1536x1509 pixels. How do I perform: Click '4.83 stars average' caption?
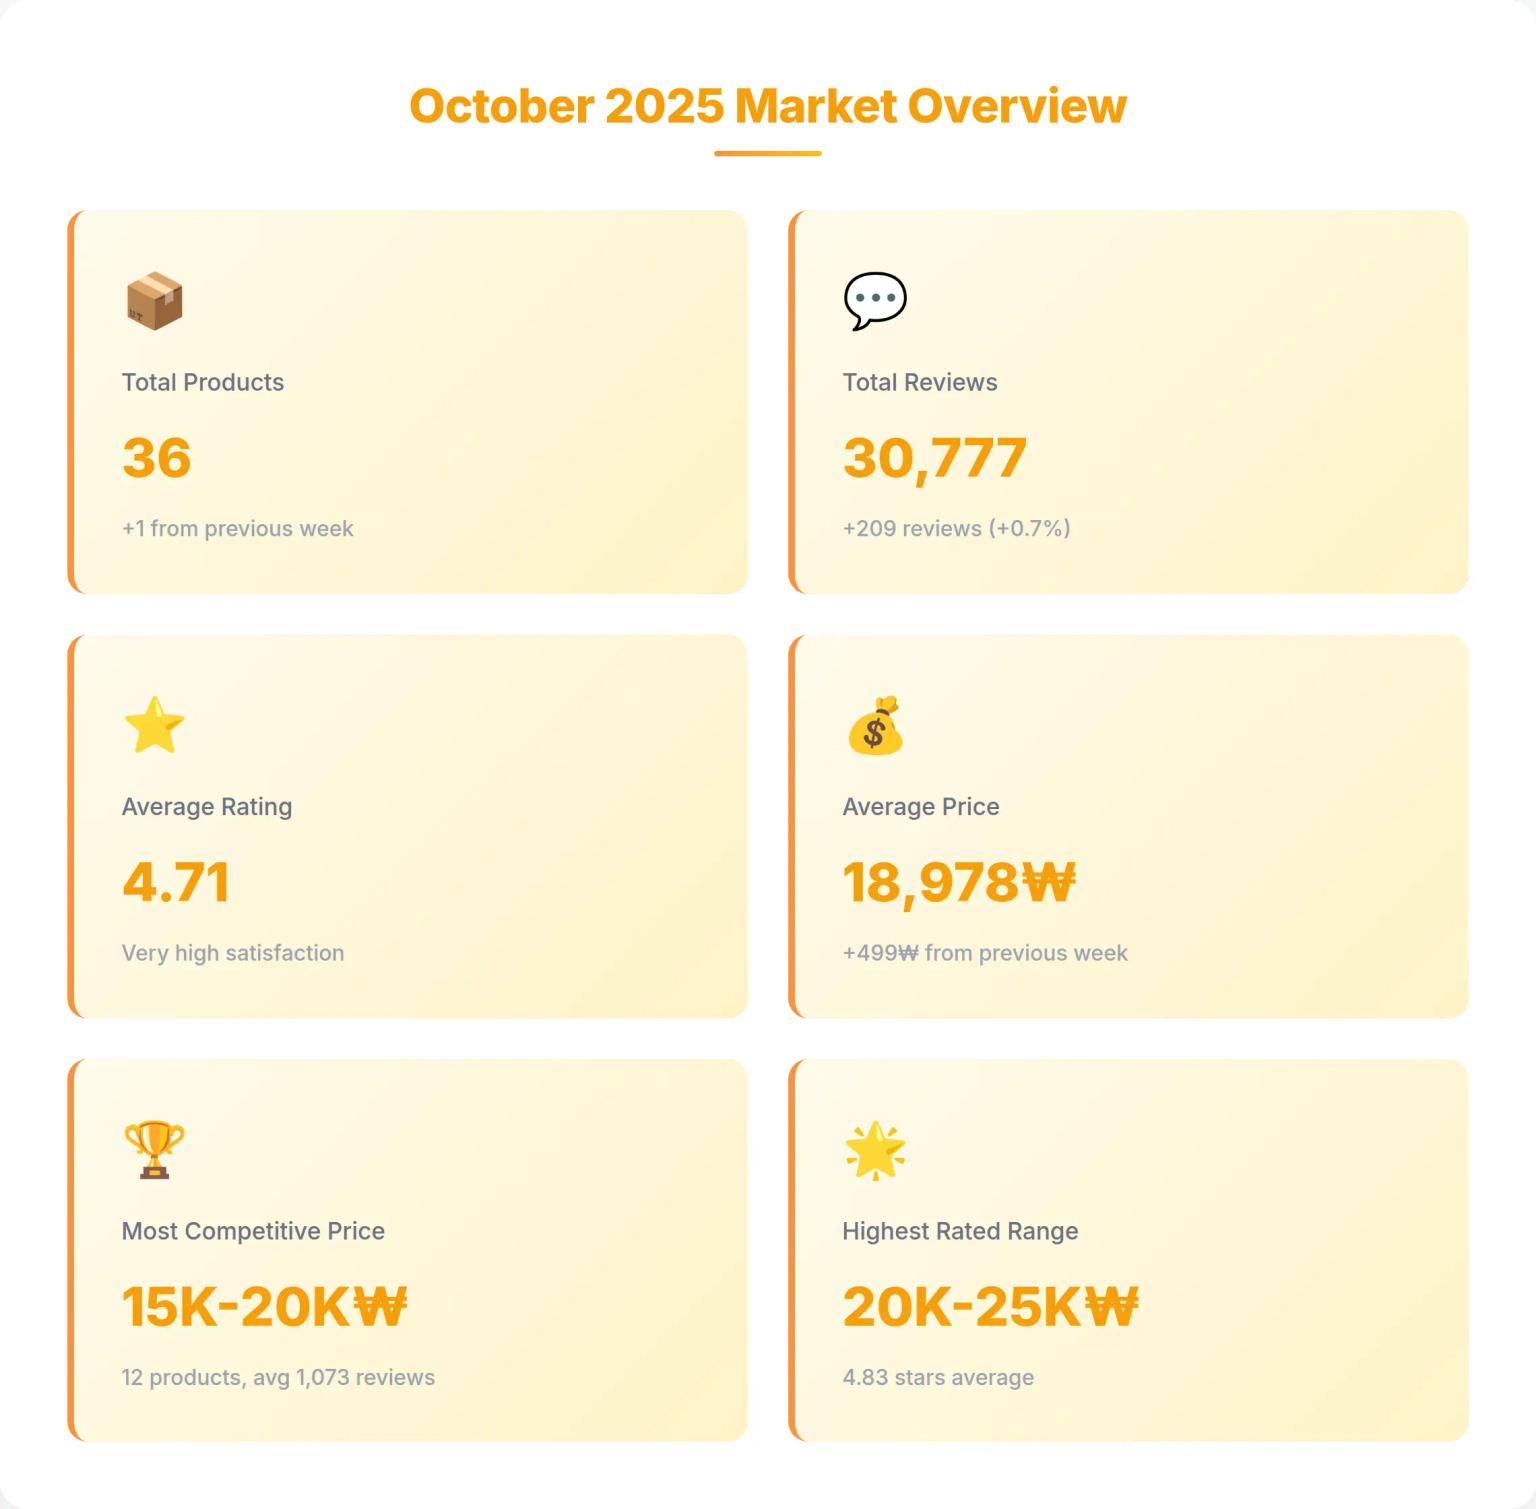937,1377
